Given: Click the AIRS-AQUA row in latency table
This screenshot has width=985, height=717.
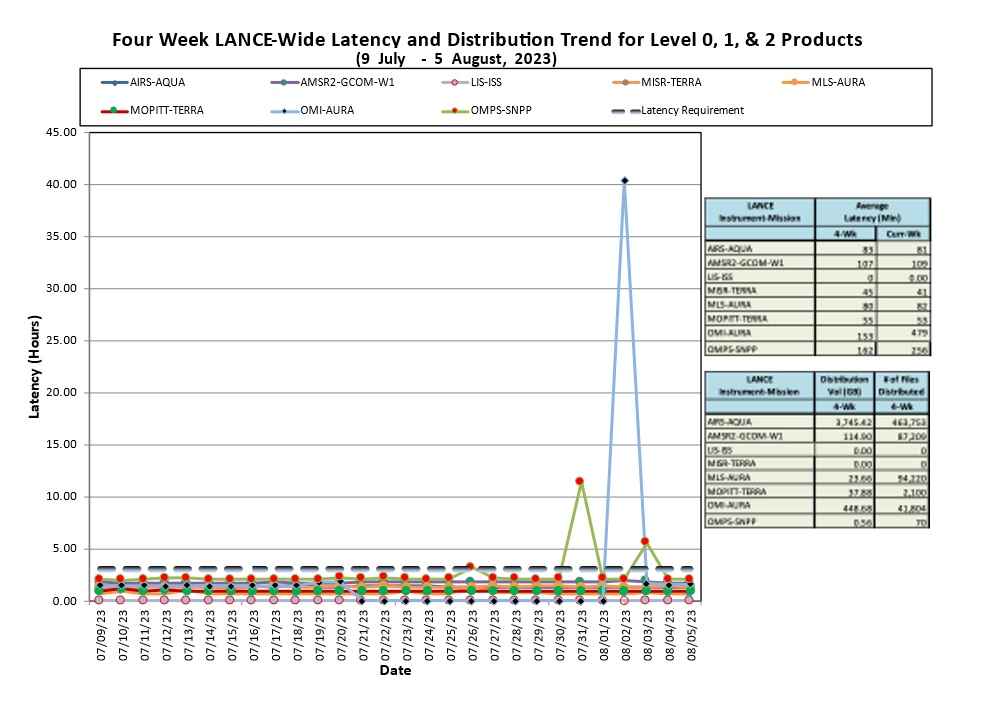Looking at the screenshot, I should tap(817, 249).
